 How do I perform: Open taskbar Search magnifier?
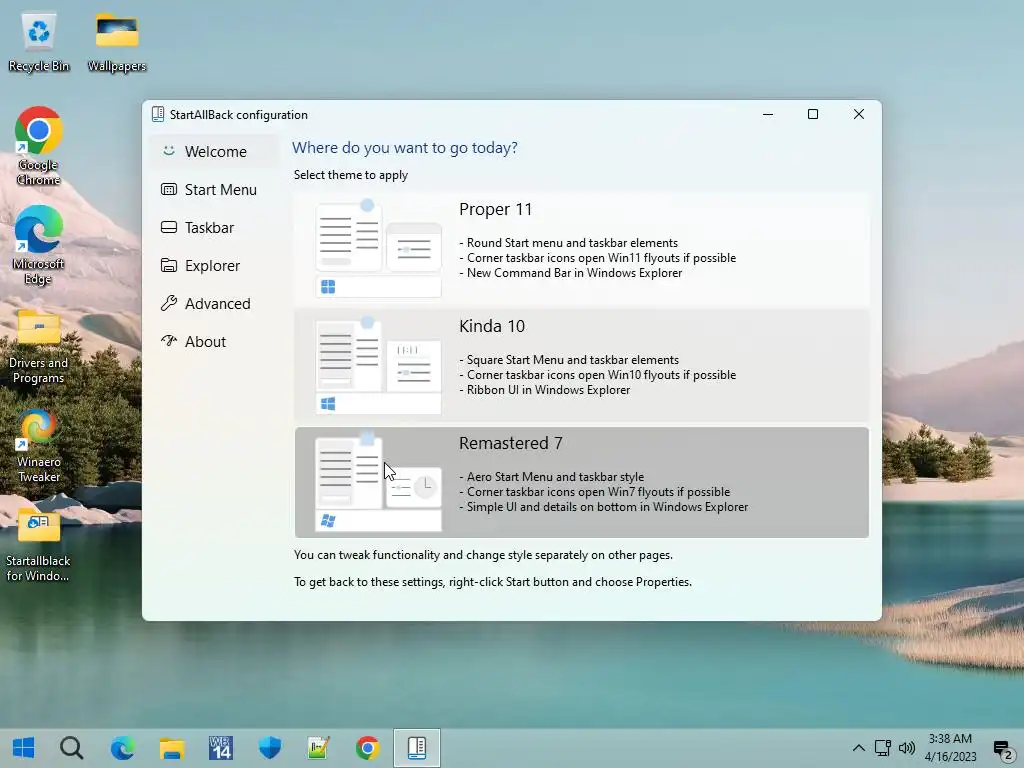[72, 748]
